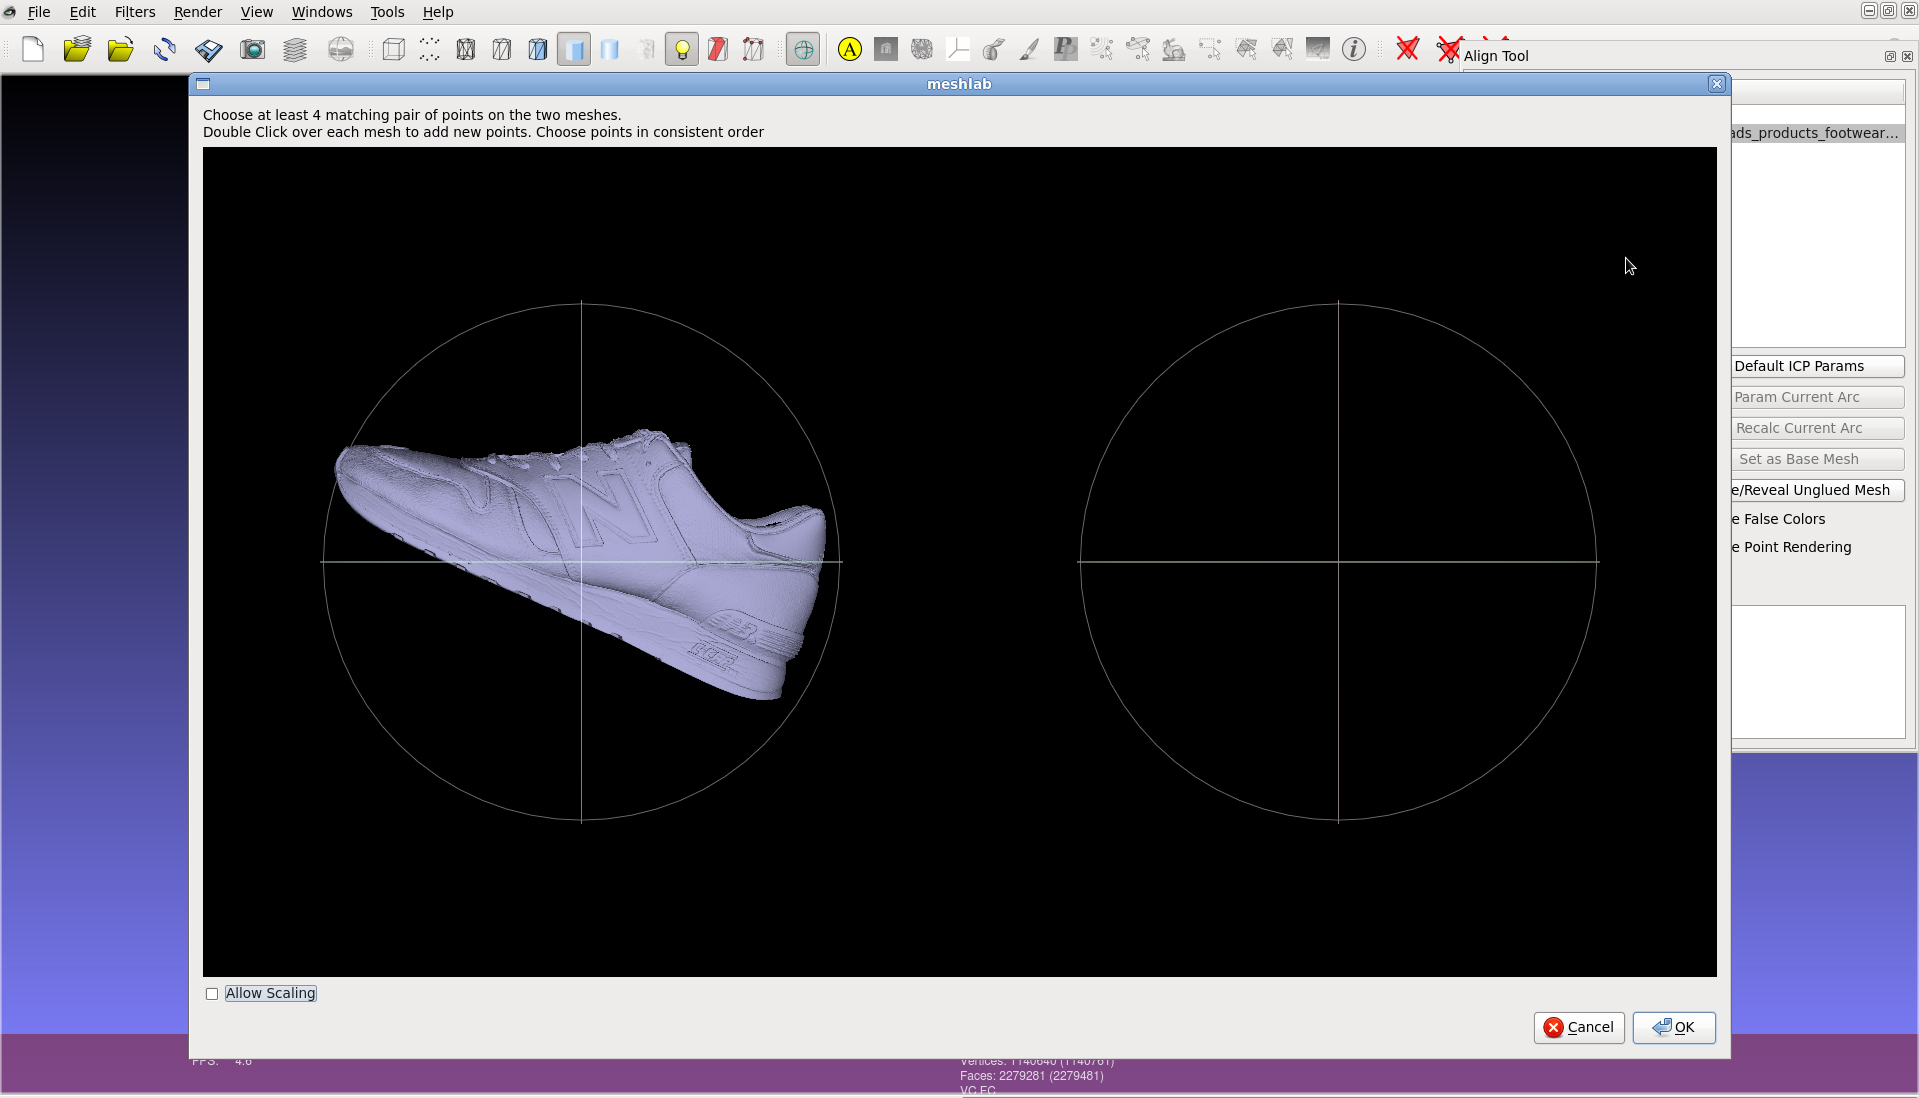
Task: Click the gray building raster icon
Action: click(886, 49)
